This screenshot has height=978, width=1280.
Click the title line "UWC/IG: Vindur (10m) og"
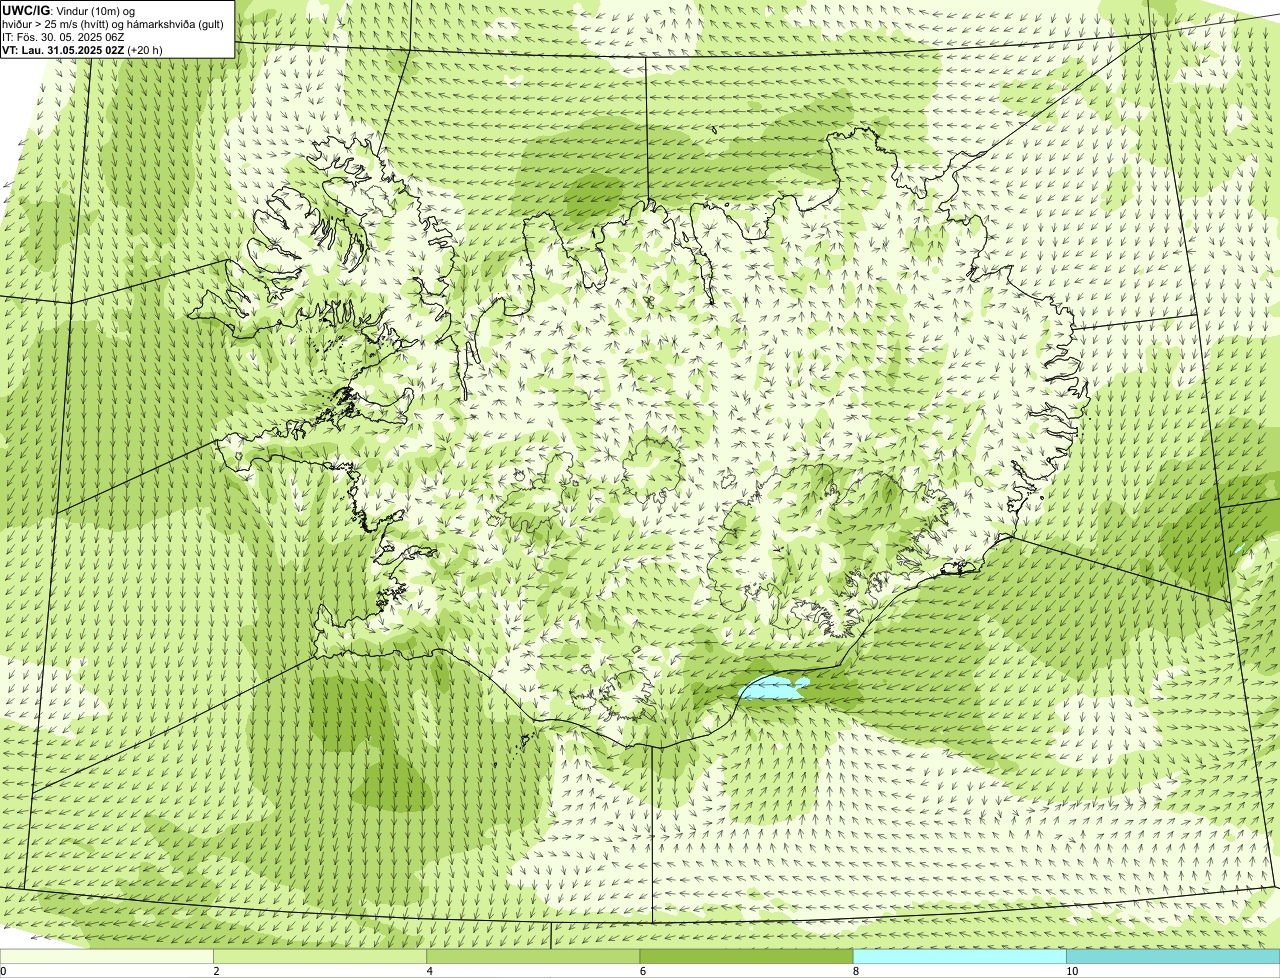tap(68, 10)
